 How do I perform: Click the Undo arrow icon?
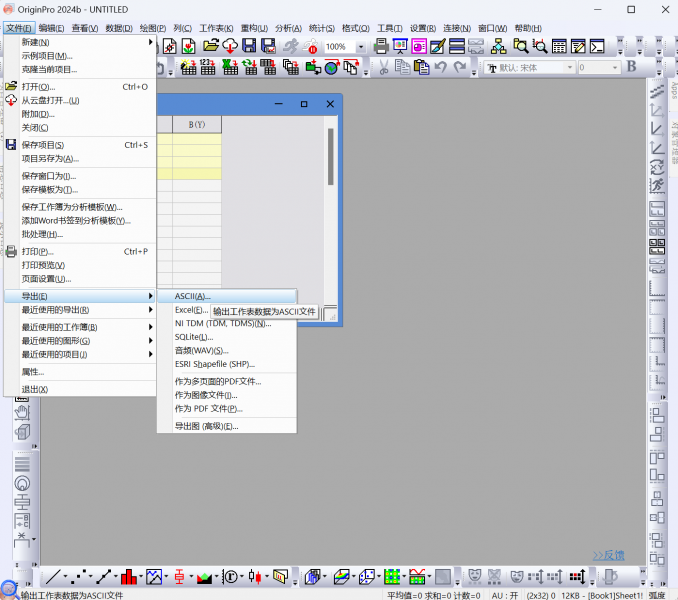click(441, 67)
